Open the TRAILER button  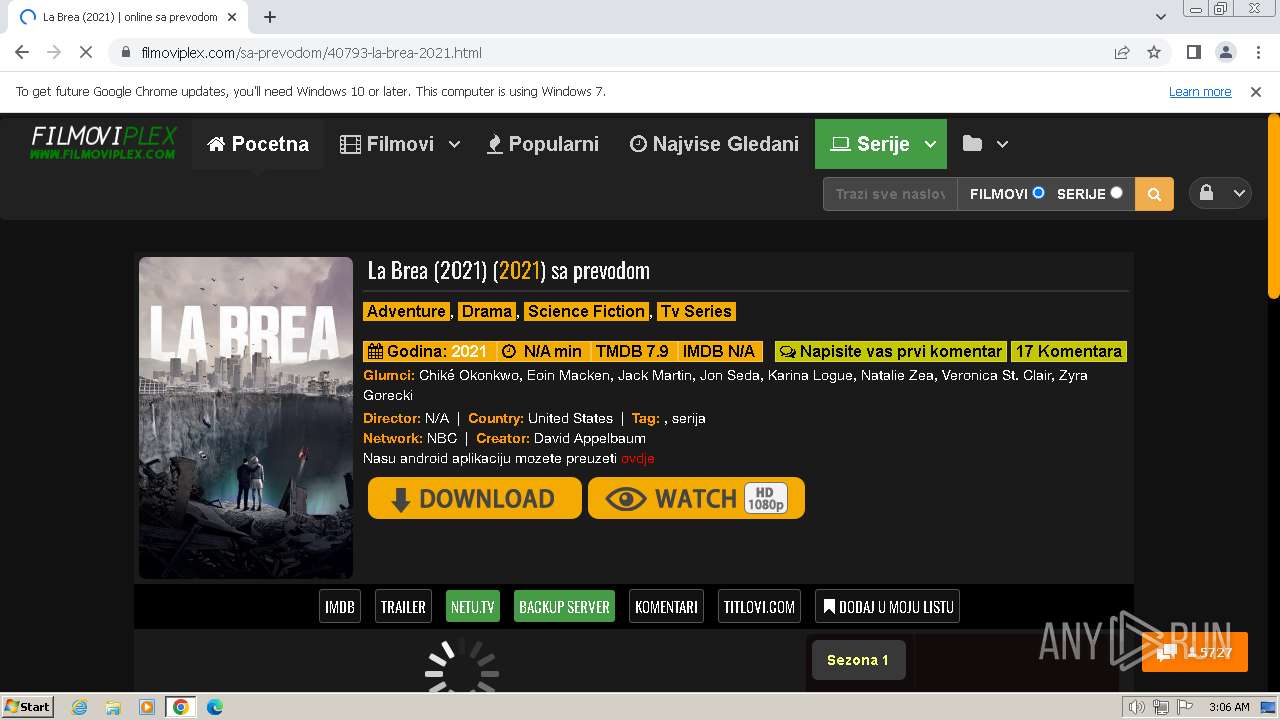[403, 606]
